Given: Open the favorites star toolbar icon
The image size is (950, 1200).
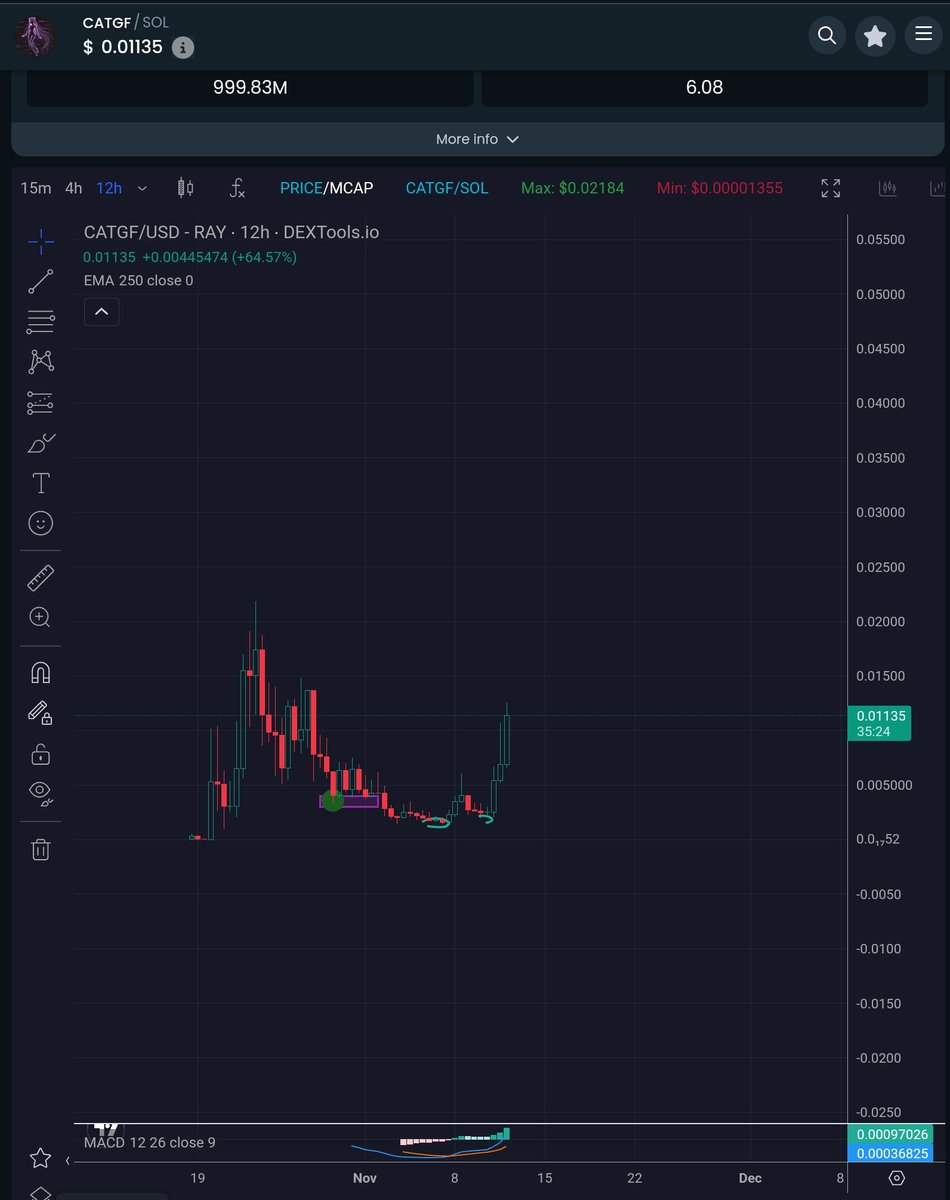Looking at the screenshot, I should pyautogui.click(x=41, y=1158).
